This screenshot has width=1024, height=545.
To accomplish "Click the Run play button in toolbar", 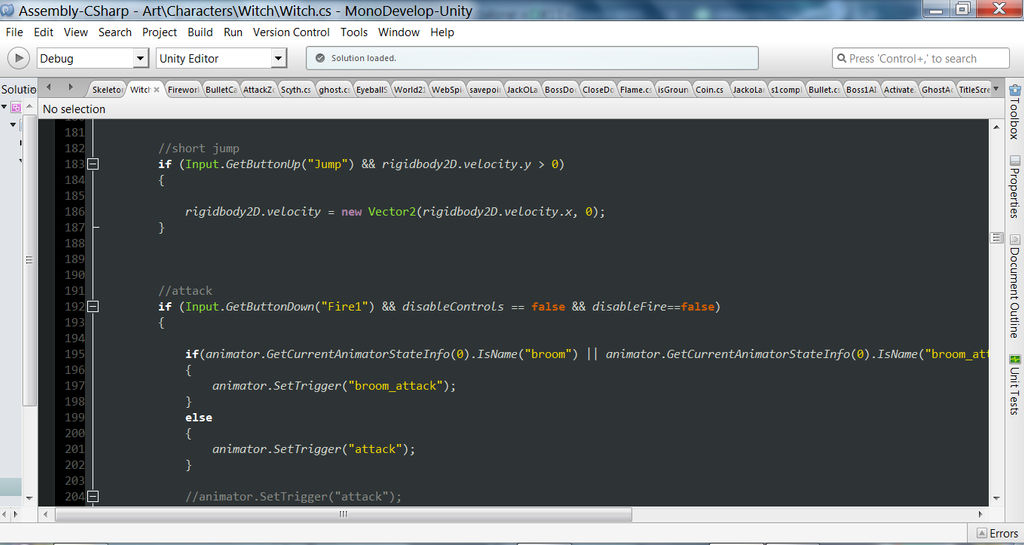I will [18, 58].
